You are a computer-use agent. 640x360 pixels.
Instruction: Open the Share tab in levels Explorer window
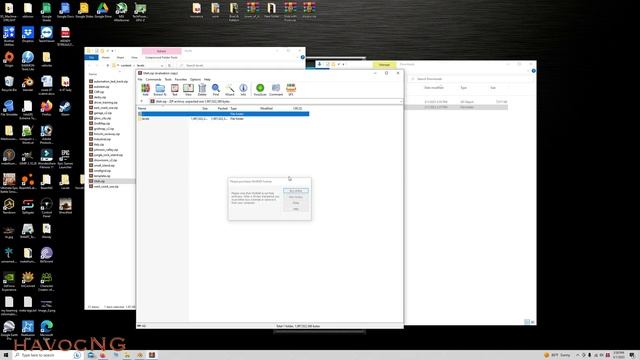(120, 58)
